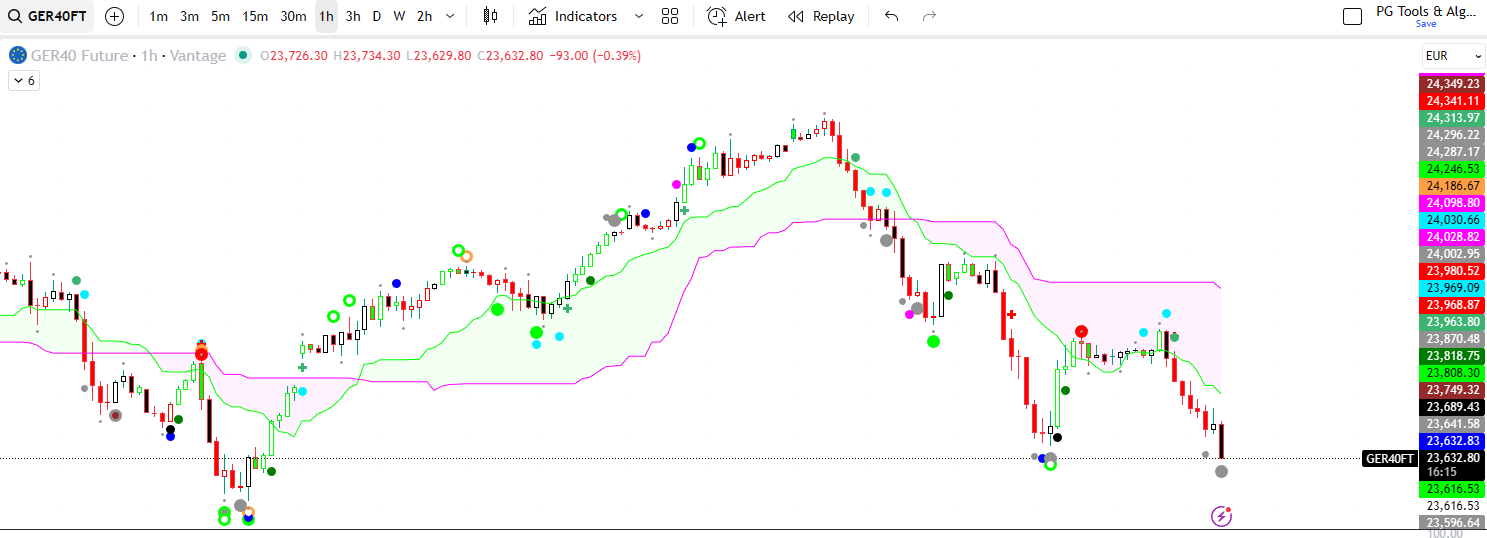Open the PG Tools layout menu
The height and width of the screenshot is (538, 1487).
[x=1426, y=13]
